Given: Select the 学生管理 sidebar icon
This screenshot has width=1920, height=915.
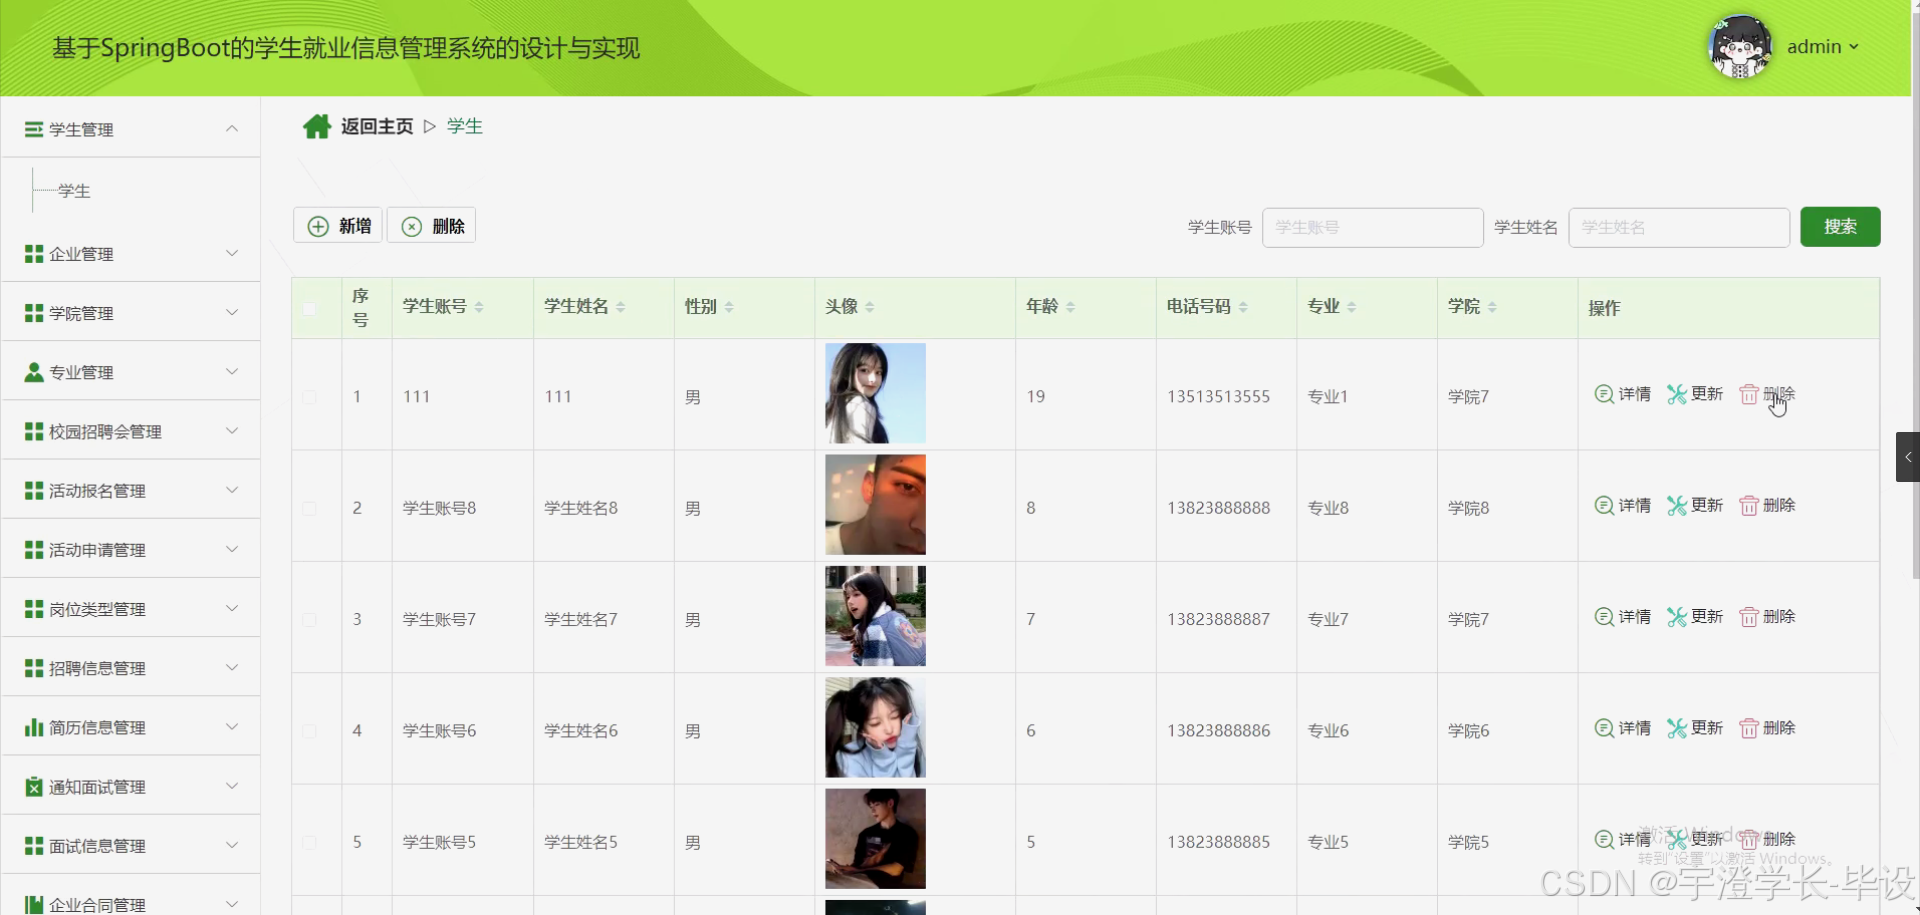Looking at the screenshot, I should pyautogui.click(x=33, y=129).
